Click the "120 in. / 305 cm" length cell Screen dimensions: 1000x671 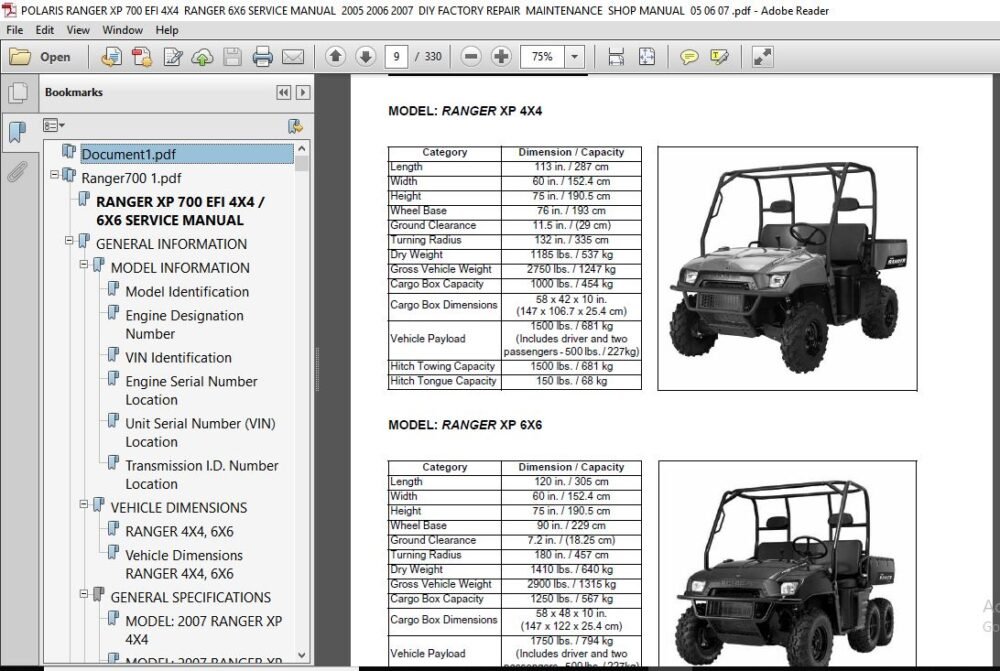[x=571, y=482]
